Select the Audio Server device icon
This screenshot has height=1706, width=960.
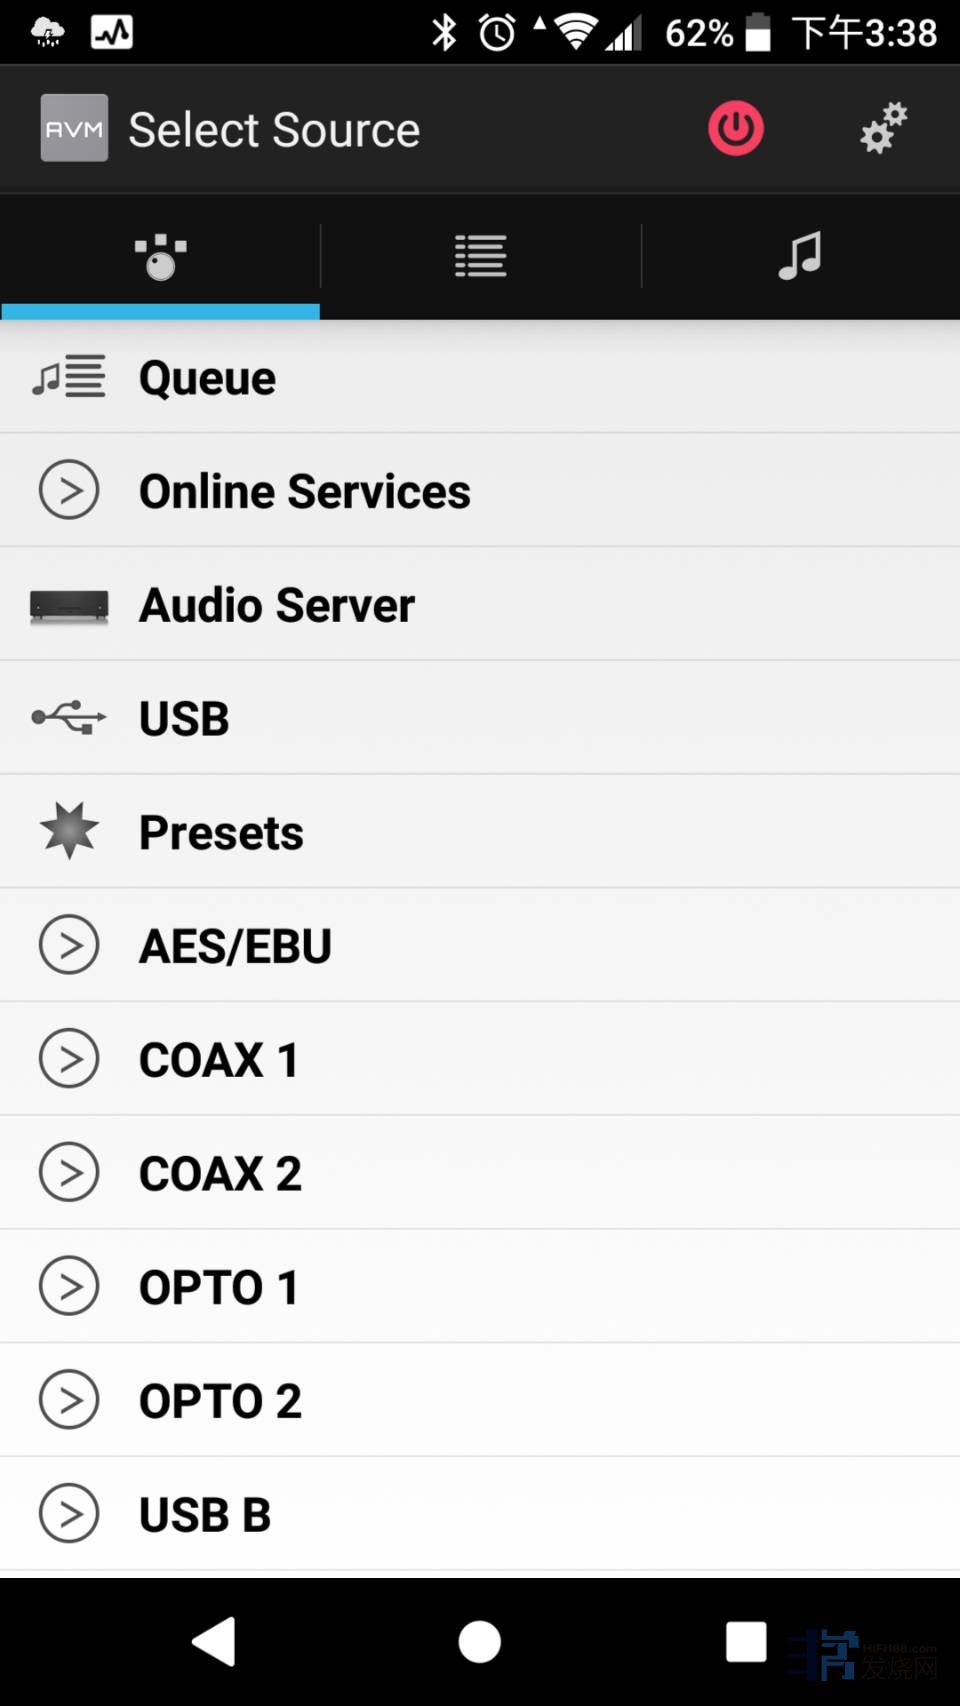[x=68, y=605]
